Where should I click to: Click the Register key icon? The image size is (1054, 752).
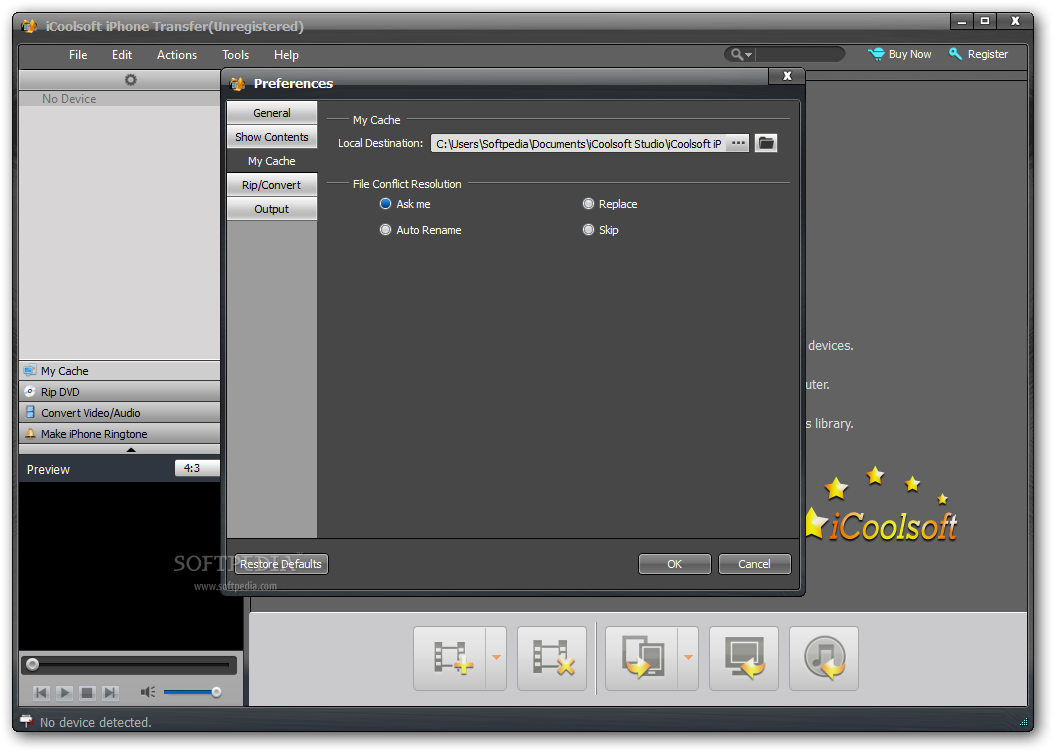[x=955, y=54]
